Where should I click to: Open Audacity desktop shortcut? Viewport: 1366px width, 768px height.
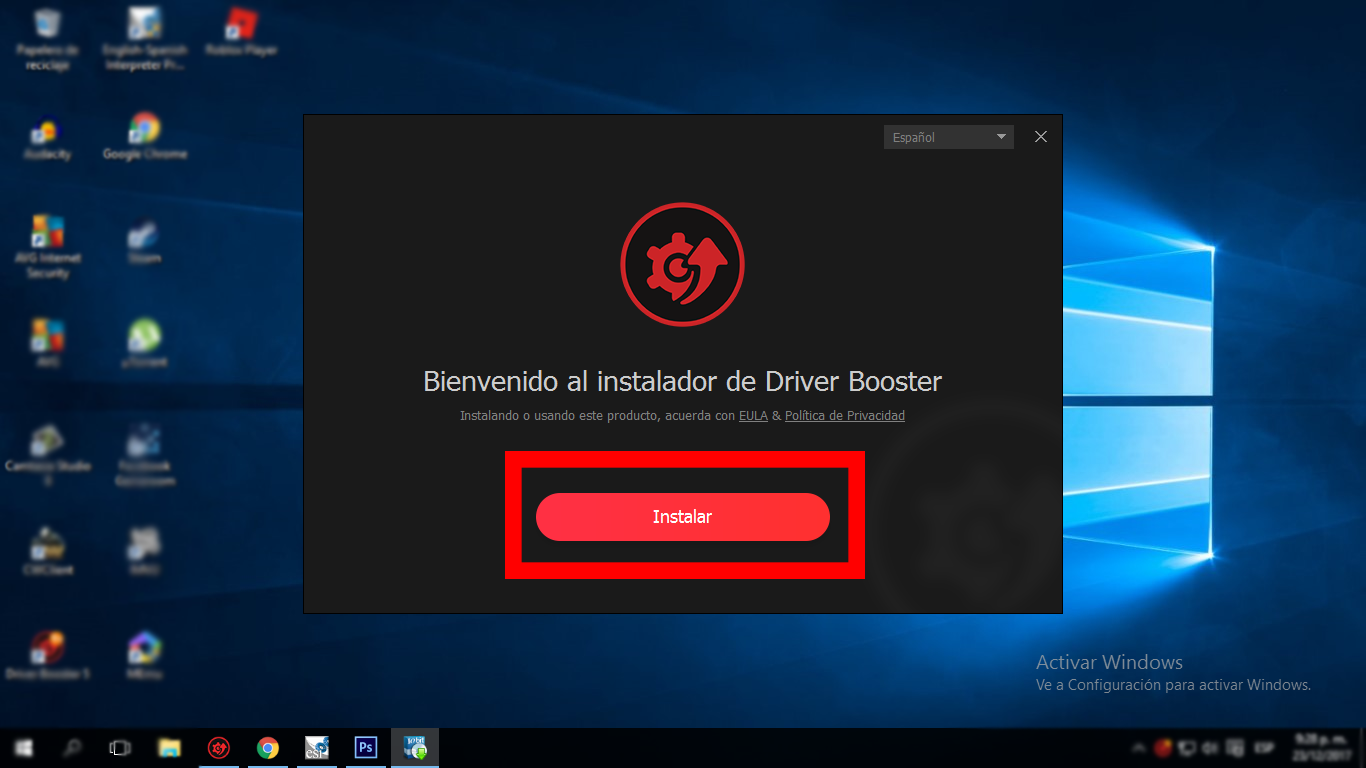(x=47, y=138)
